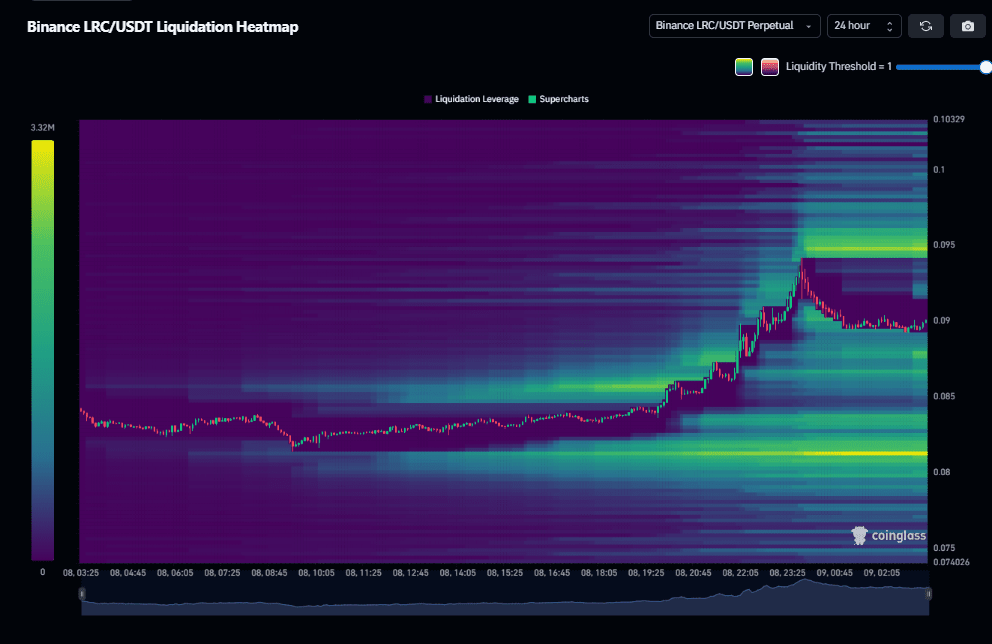Click the camera screenshot icon

[x=967, y=26]
